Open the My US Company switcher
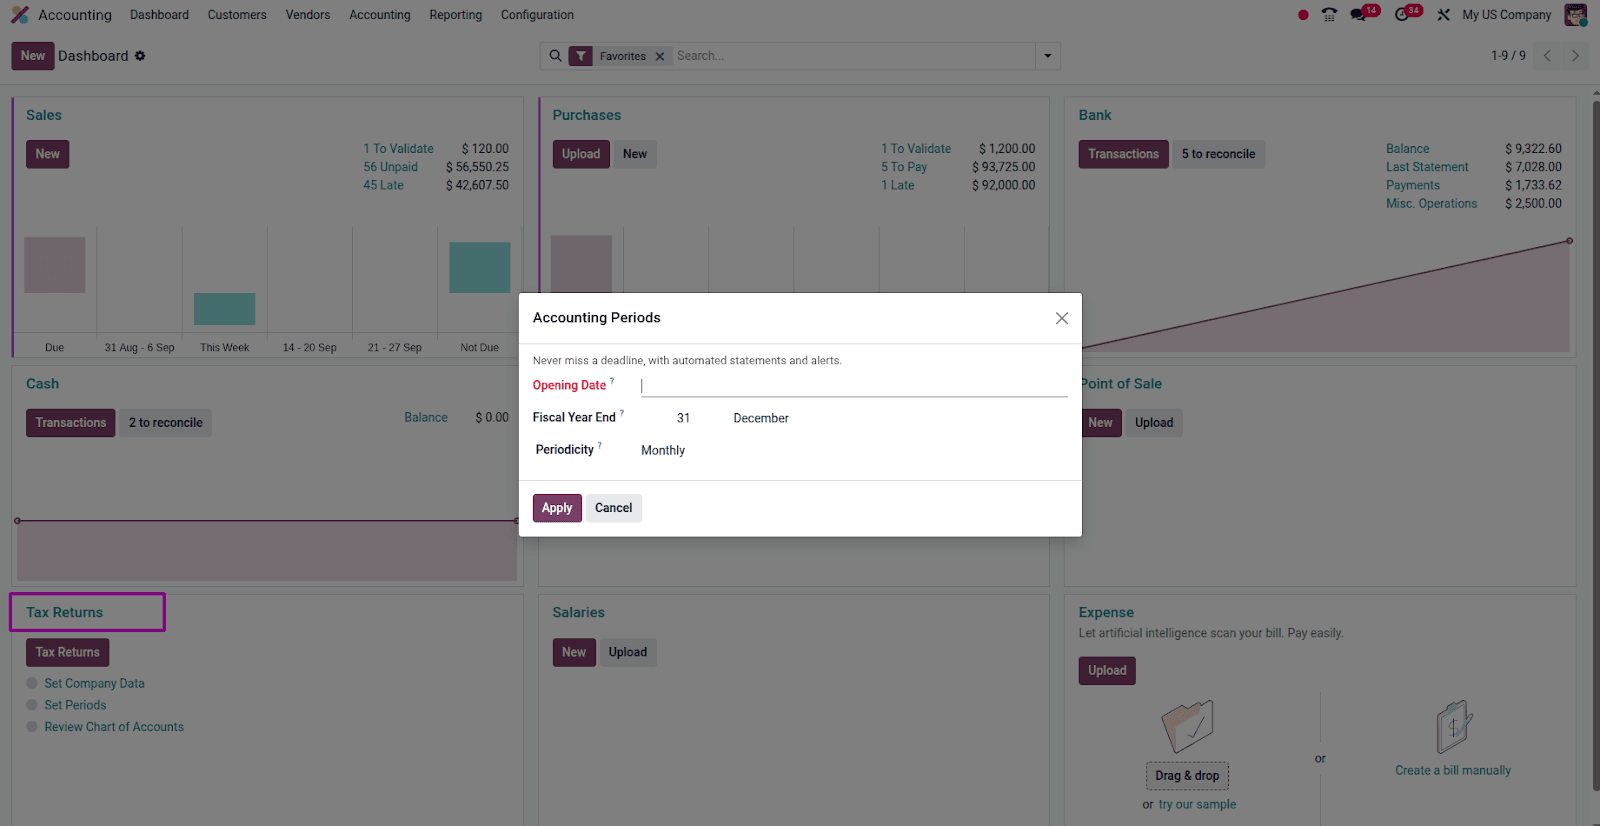 click(x=1506, y=15)
